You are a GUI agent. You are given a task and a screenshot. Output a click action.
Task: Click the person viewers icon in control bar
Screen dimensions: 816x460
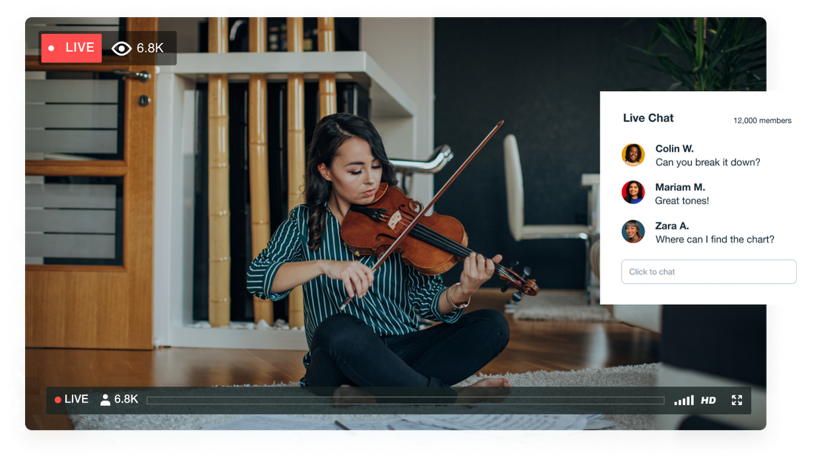[x=105, y=400]
